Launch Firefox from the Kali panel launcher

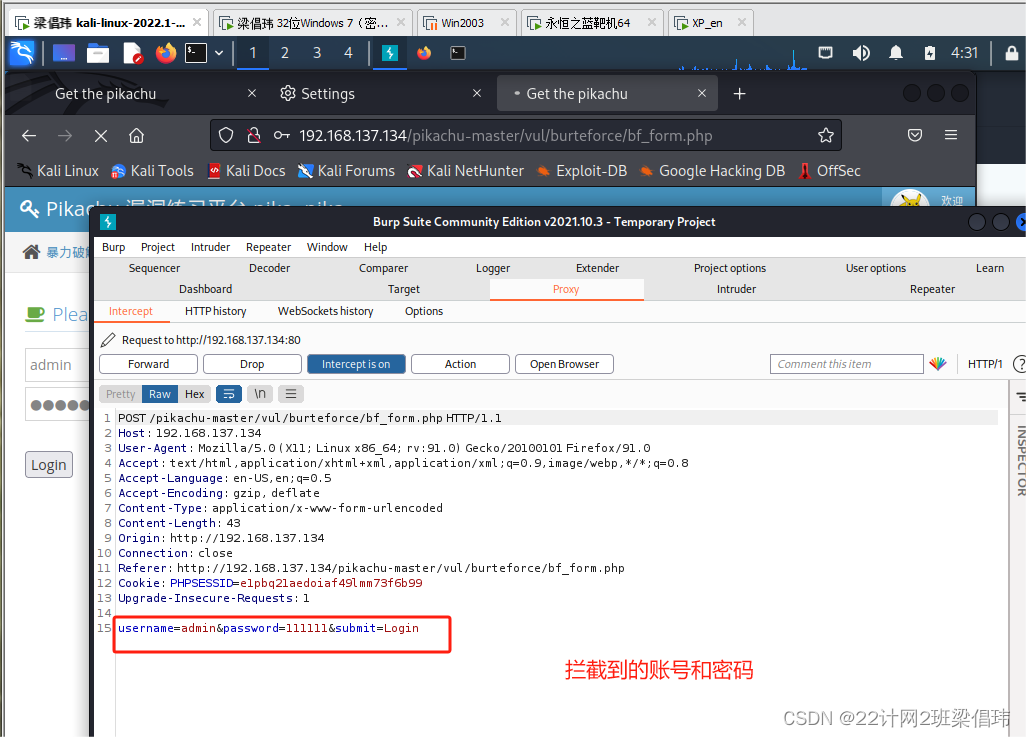[x=166, y=53]
